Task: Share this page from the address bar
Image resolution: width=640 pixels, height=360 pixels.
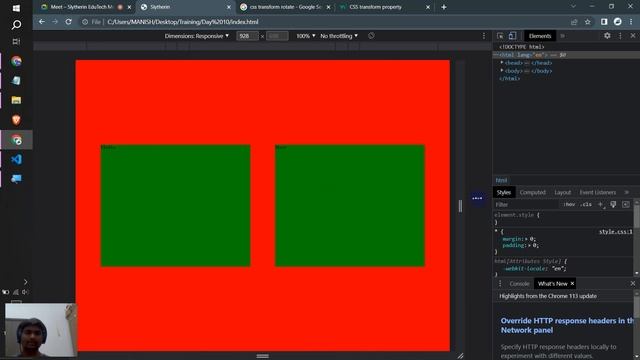Action: pyautogui.click(x=574, y=22)
